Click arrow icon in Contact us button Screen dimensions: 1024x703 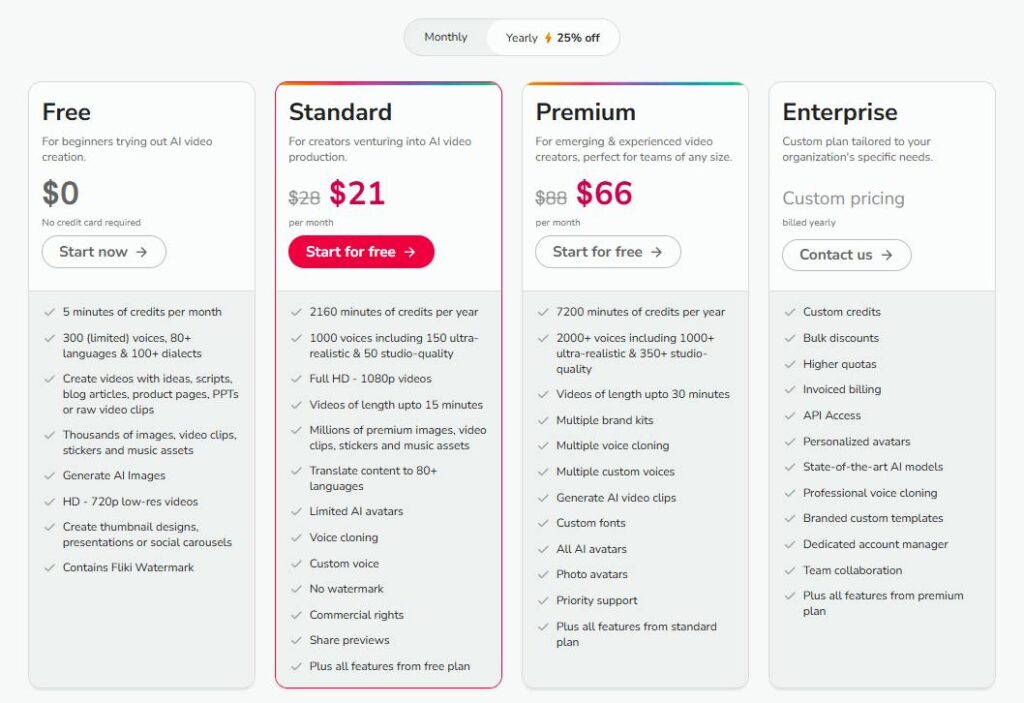pos(886,255)
